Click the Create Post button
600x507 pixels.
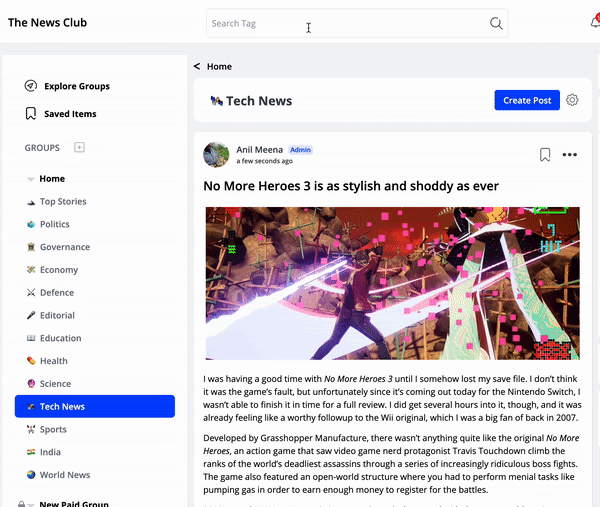pyautogui.click(x=527, y=100)
